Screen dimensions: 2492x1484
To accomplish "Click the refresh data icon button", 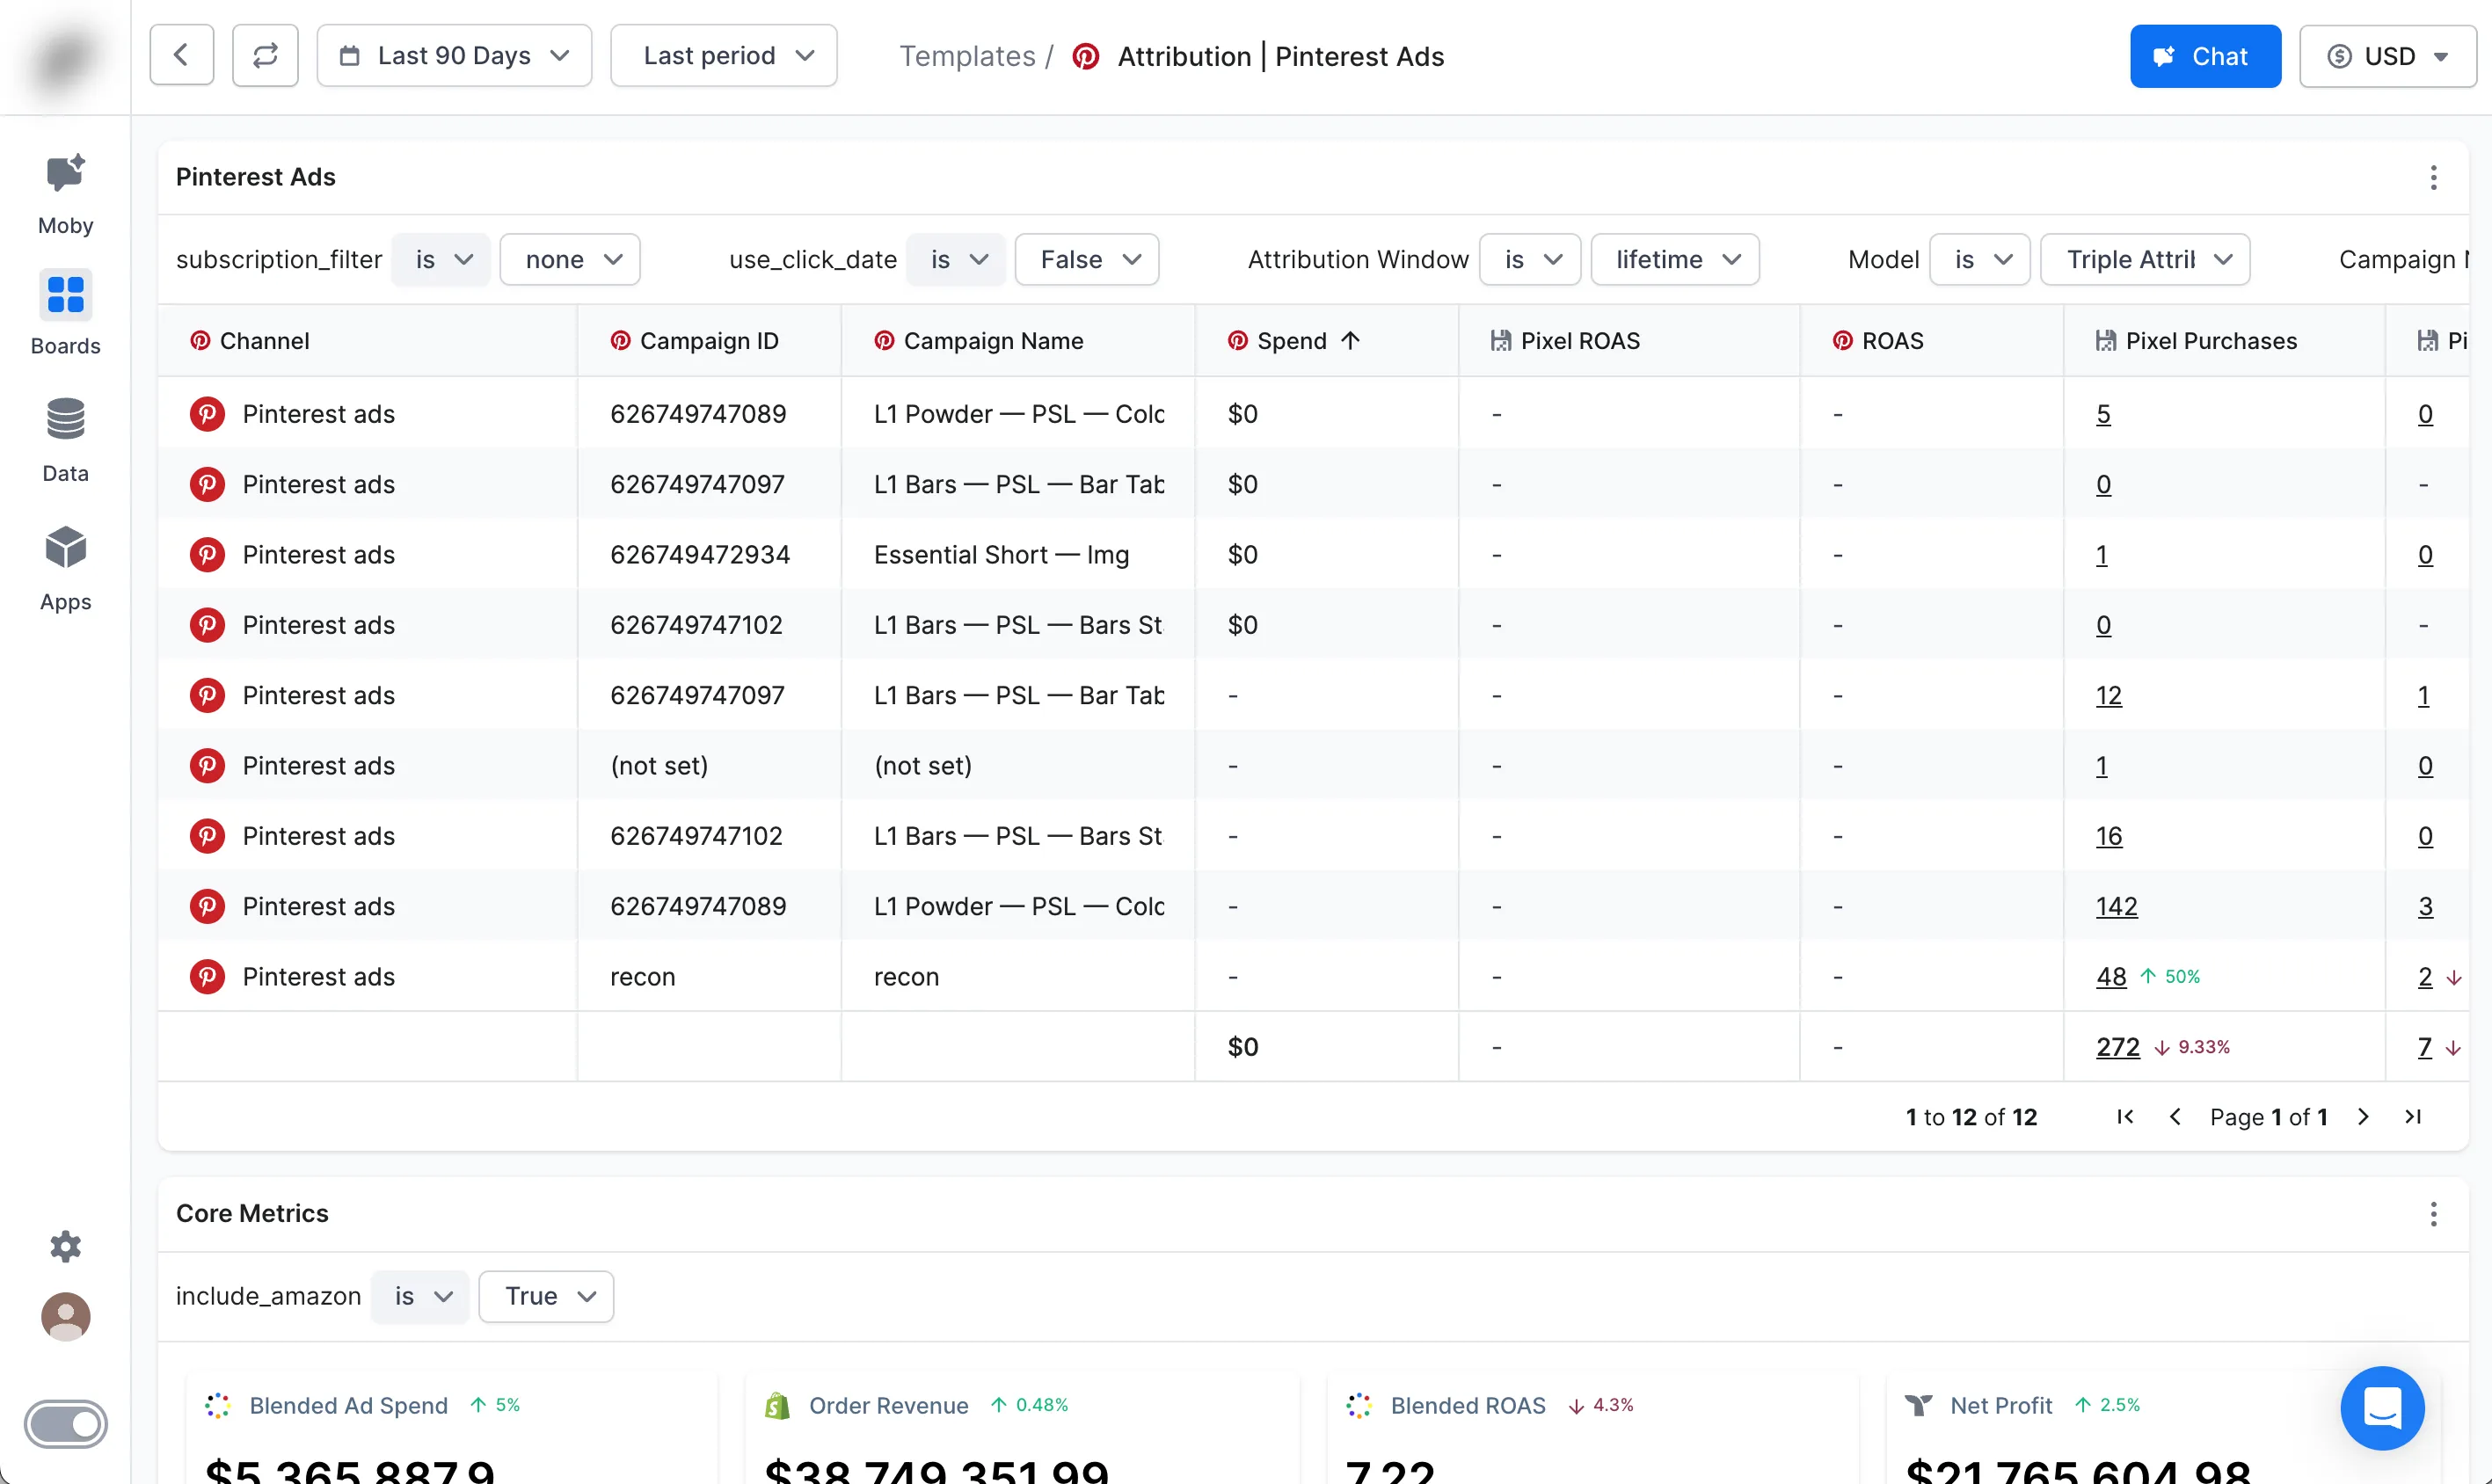I will click(x=265, y=56).
